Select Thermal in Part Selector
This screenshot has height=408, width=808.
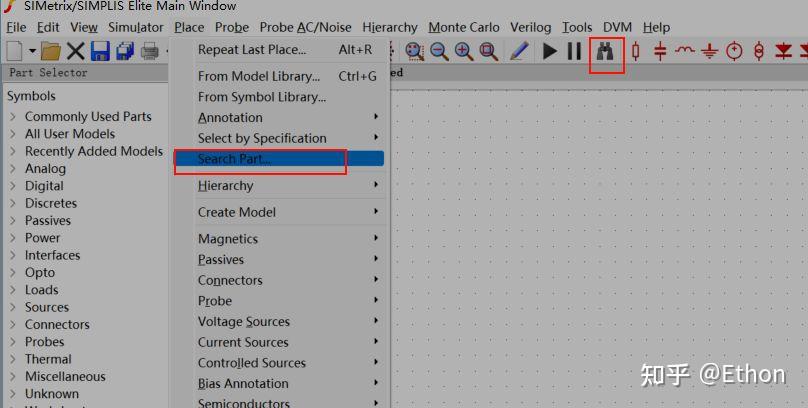click(x=48, y=359)
